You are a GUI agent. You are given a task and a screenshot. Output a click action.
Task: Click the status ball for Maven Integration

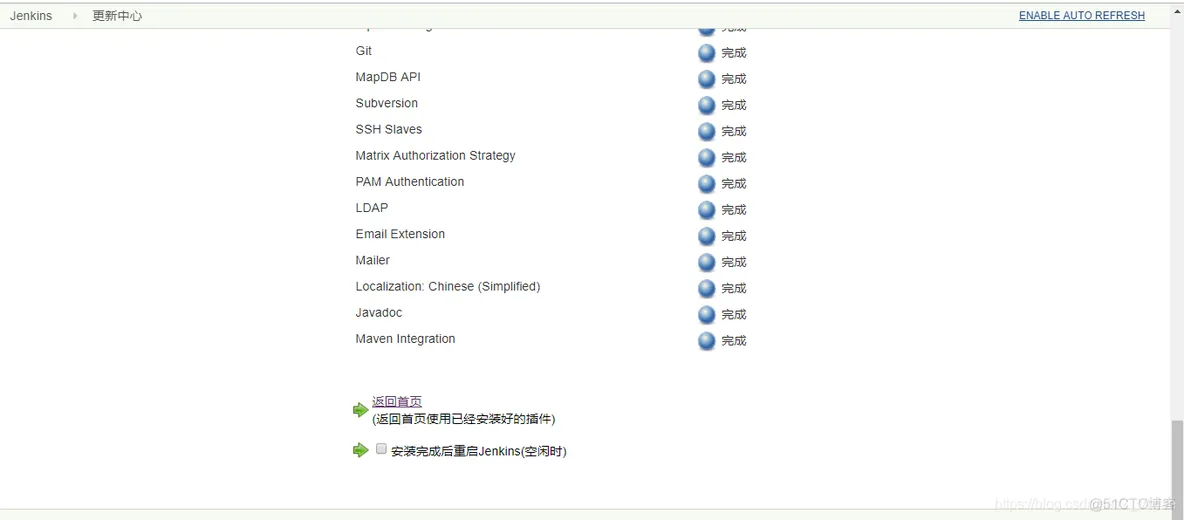(706, 341)
